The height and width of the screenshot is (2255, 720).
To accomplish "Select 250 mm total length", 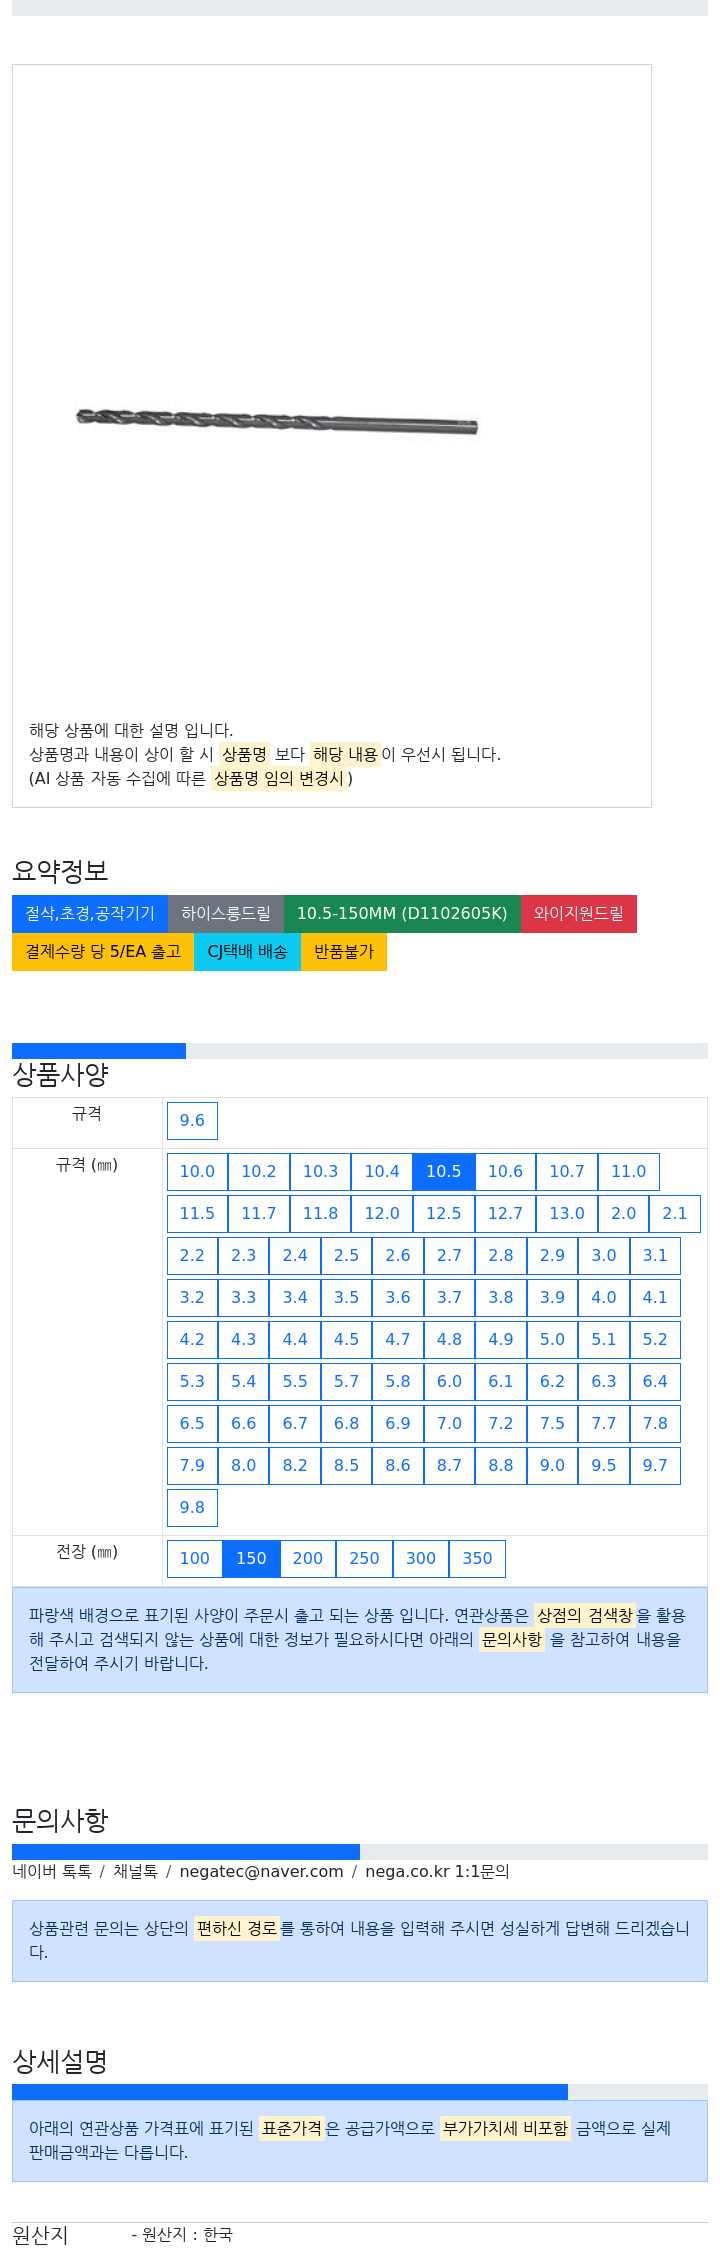I will (x=364, y=1558).
